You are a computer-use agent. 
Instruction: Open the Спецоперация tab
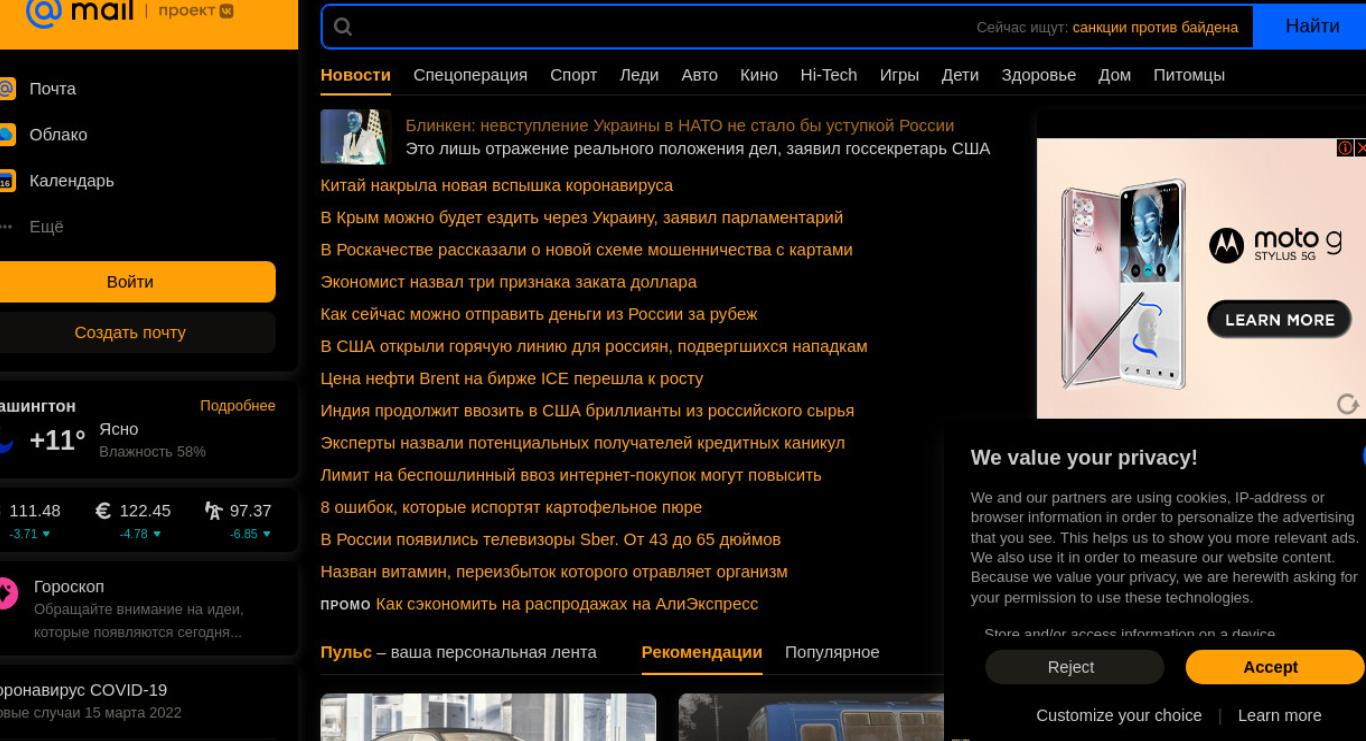coord(470,75)
